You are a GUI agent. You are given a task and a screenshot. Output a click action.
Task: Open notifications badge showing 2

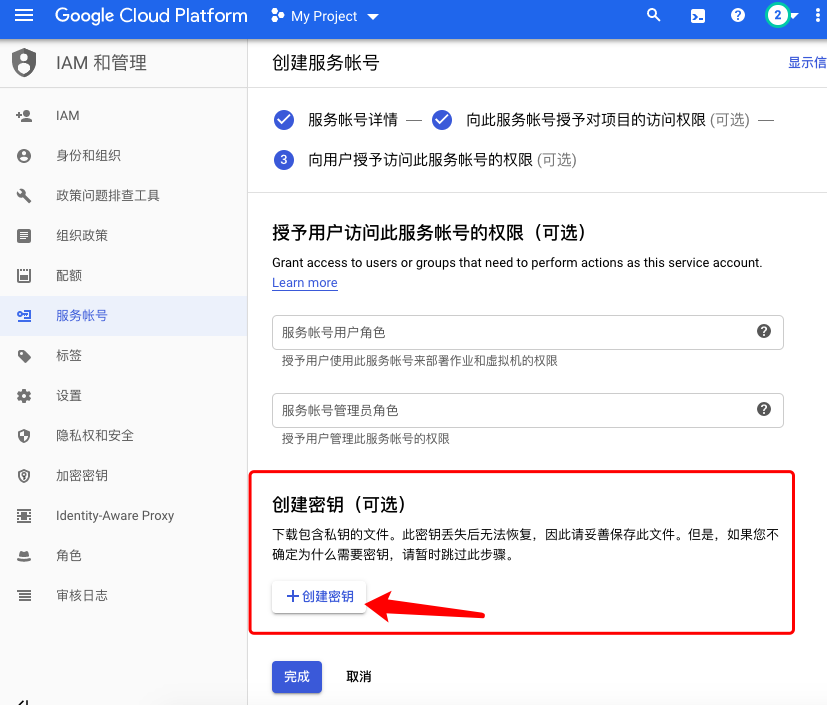(x=777, y=16)
